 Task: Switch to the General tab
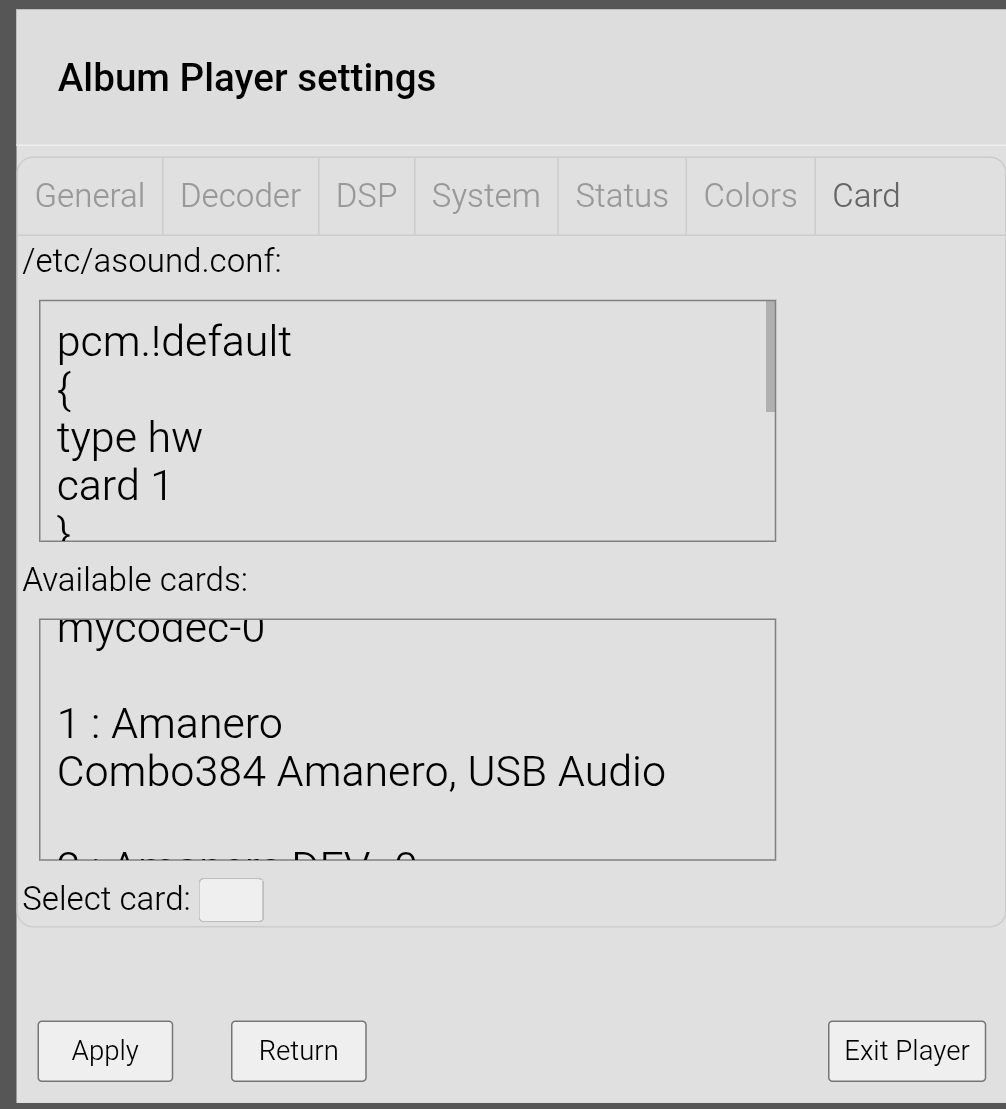(90, 196)
